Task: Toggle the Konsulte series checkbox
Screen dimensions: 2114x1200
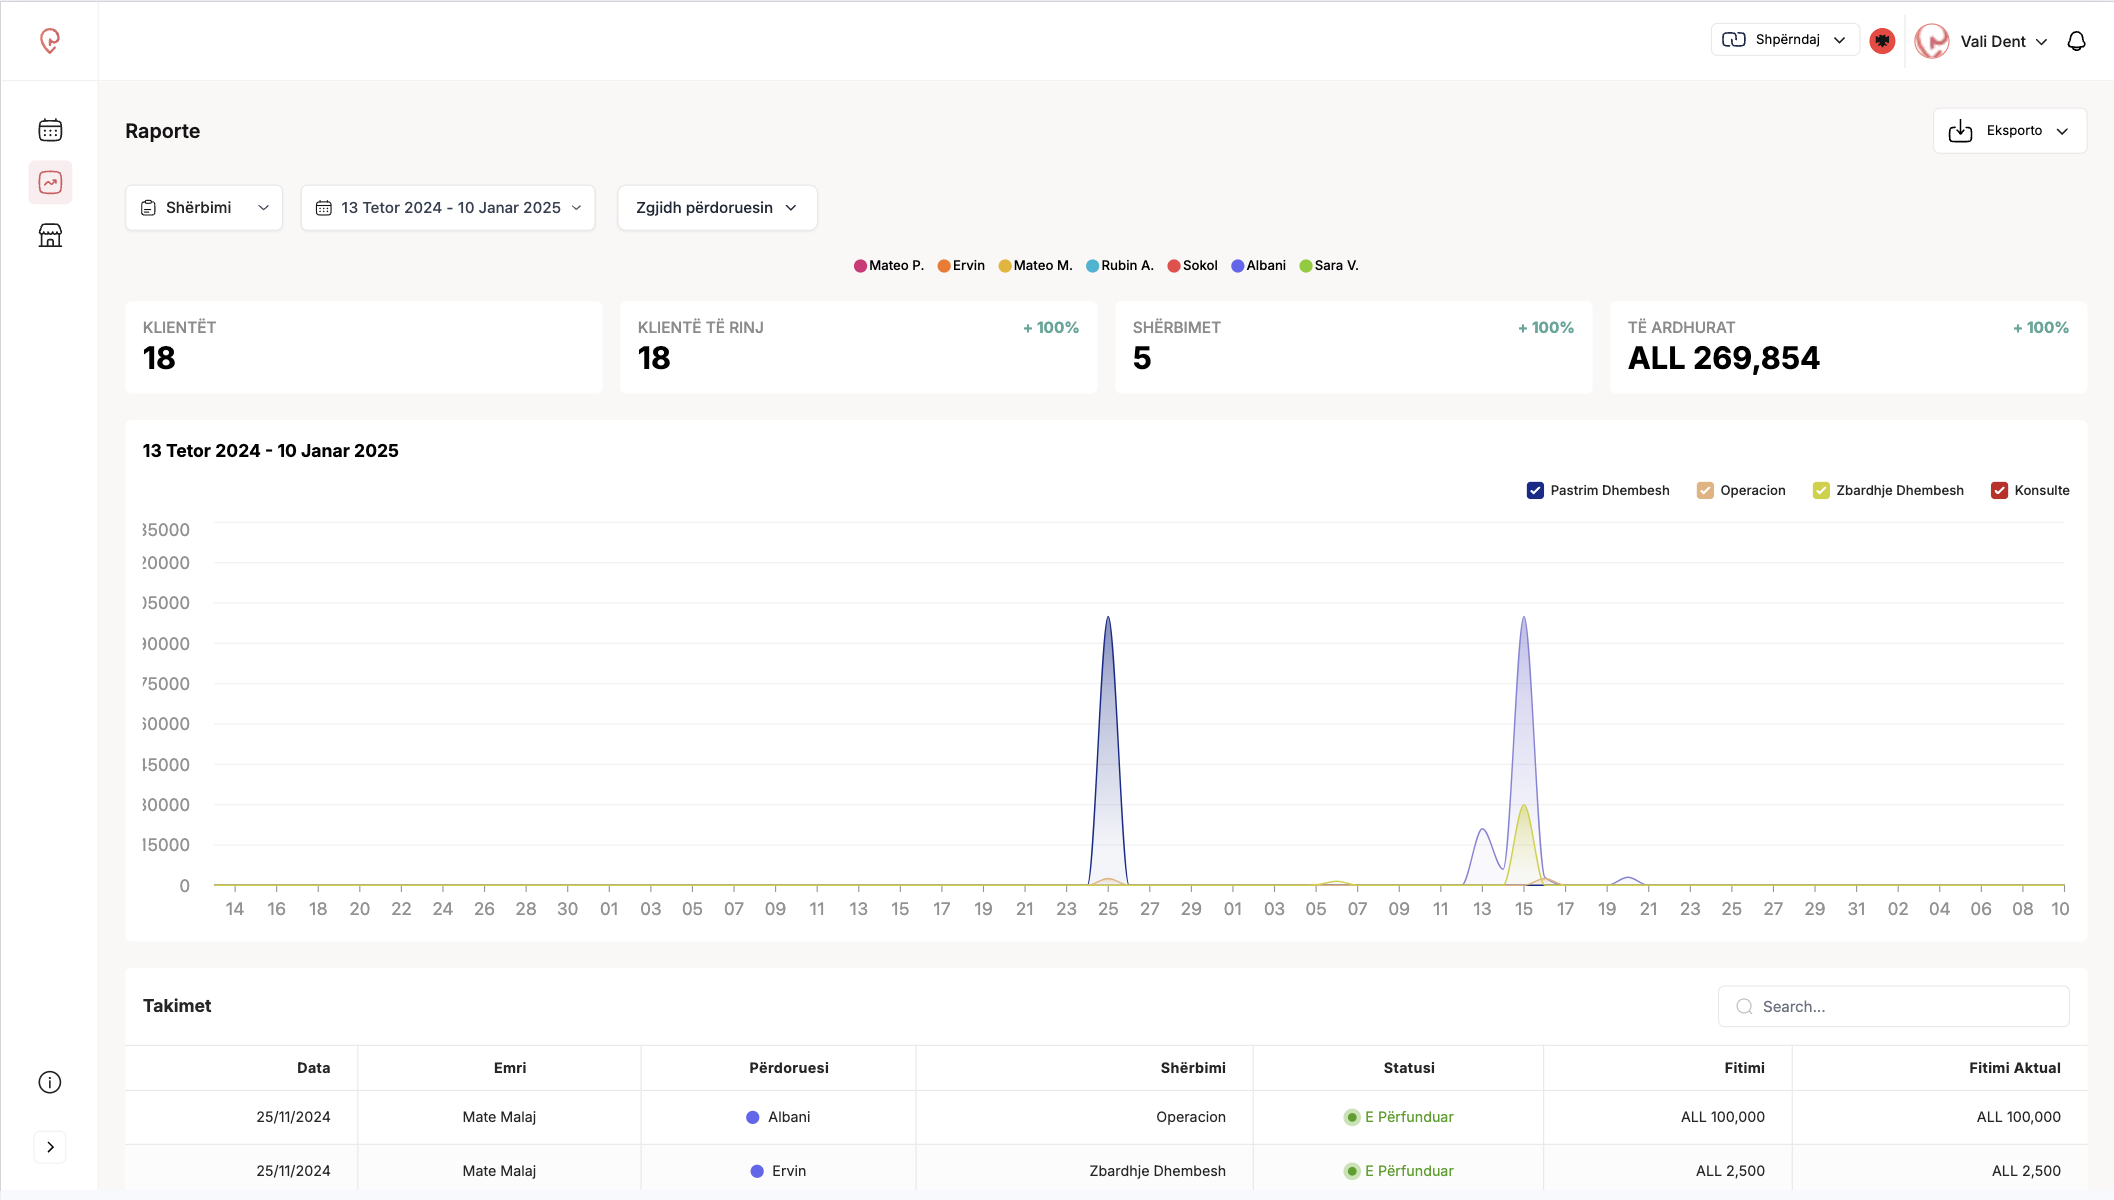Action: point(1999,490)
